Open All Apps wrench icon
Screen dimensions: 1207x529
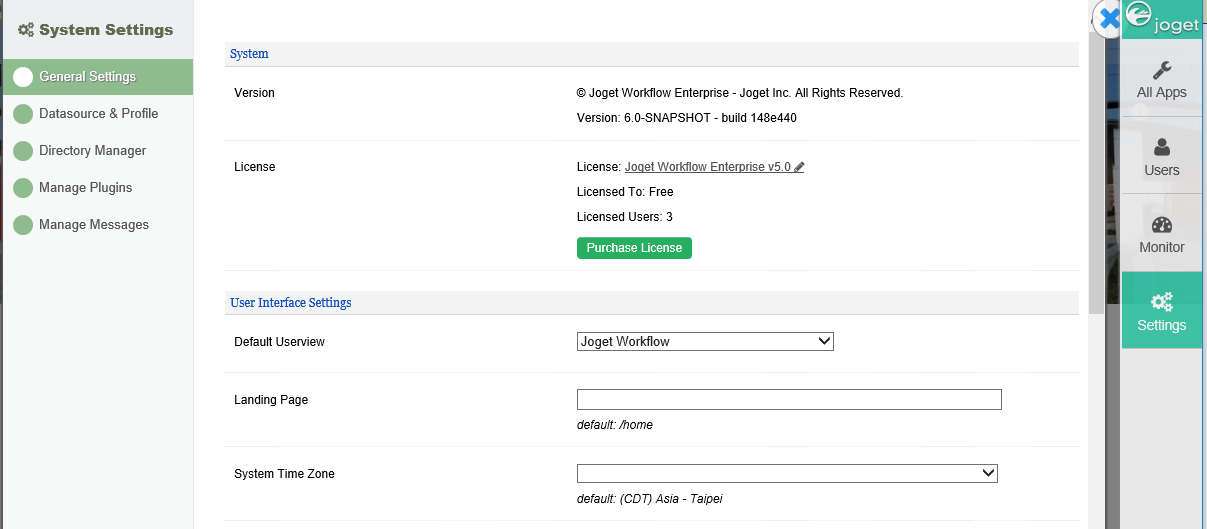[x=1161, y=70]
